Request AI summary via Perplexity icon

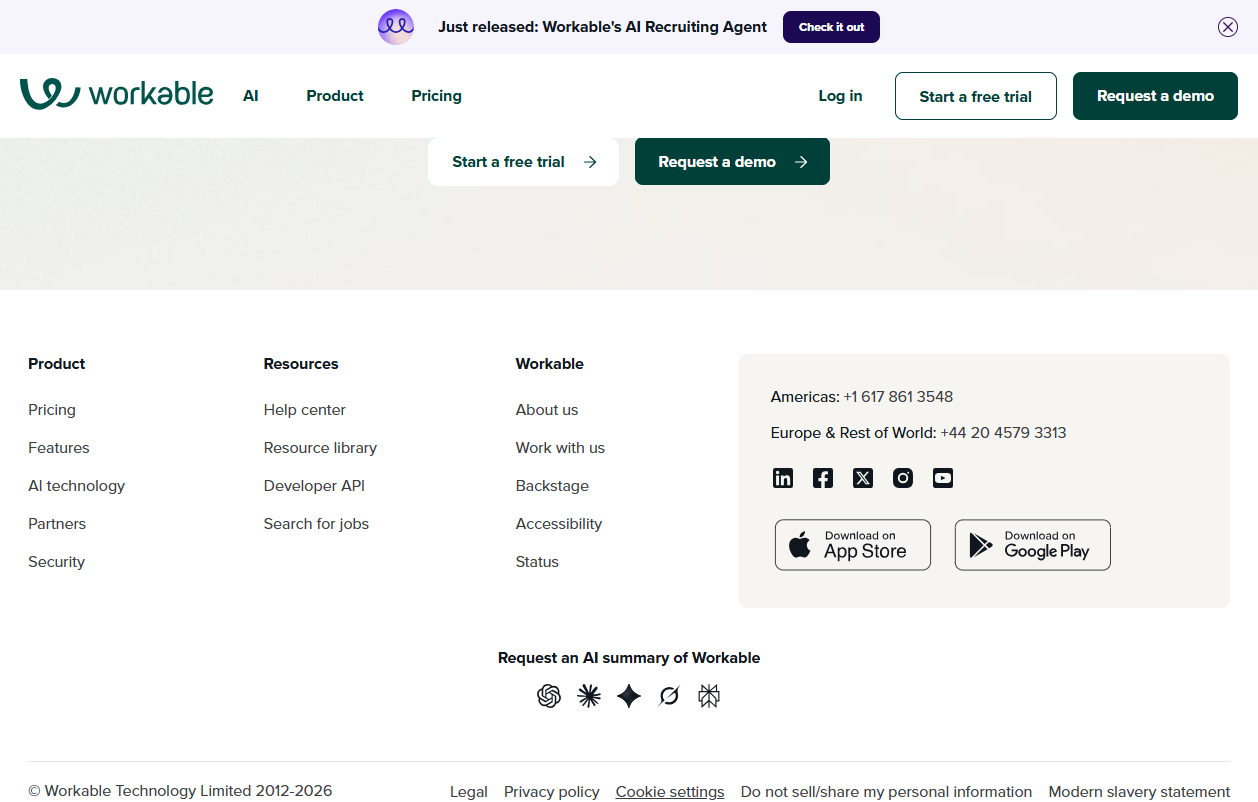709,696
